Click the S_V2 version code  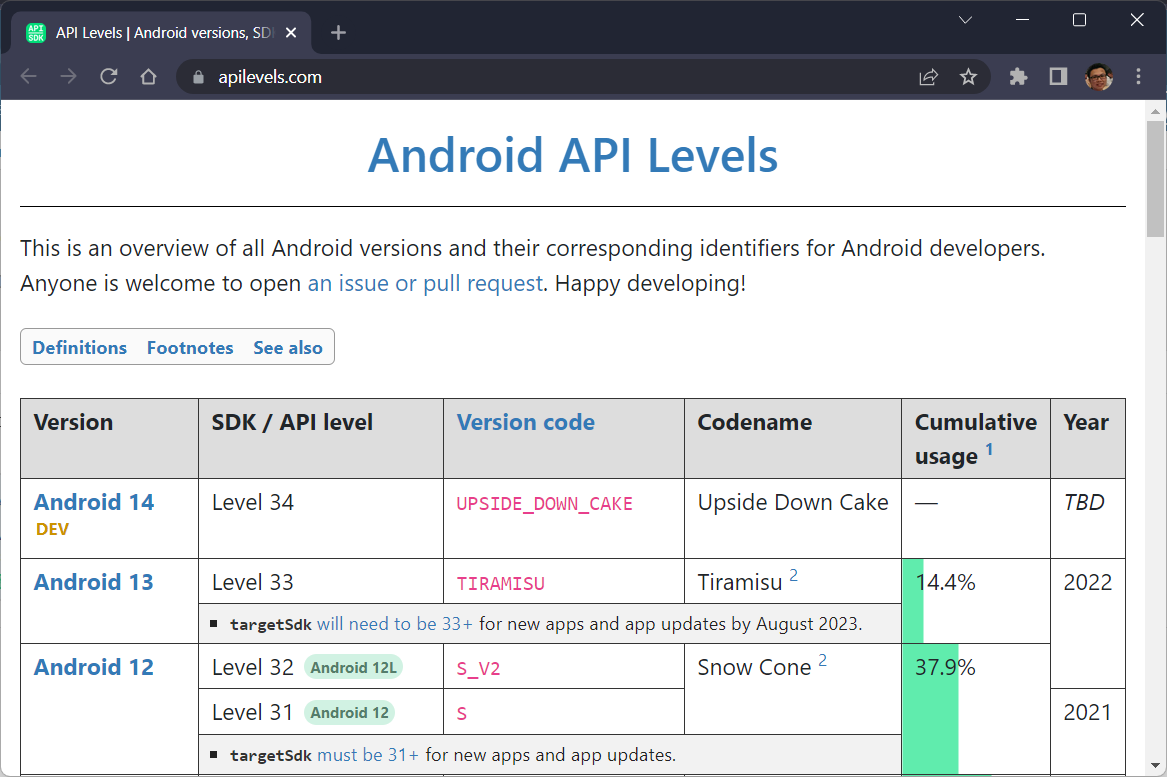(479, 668)
